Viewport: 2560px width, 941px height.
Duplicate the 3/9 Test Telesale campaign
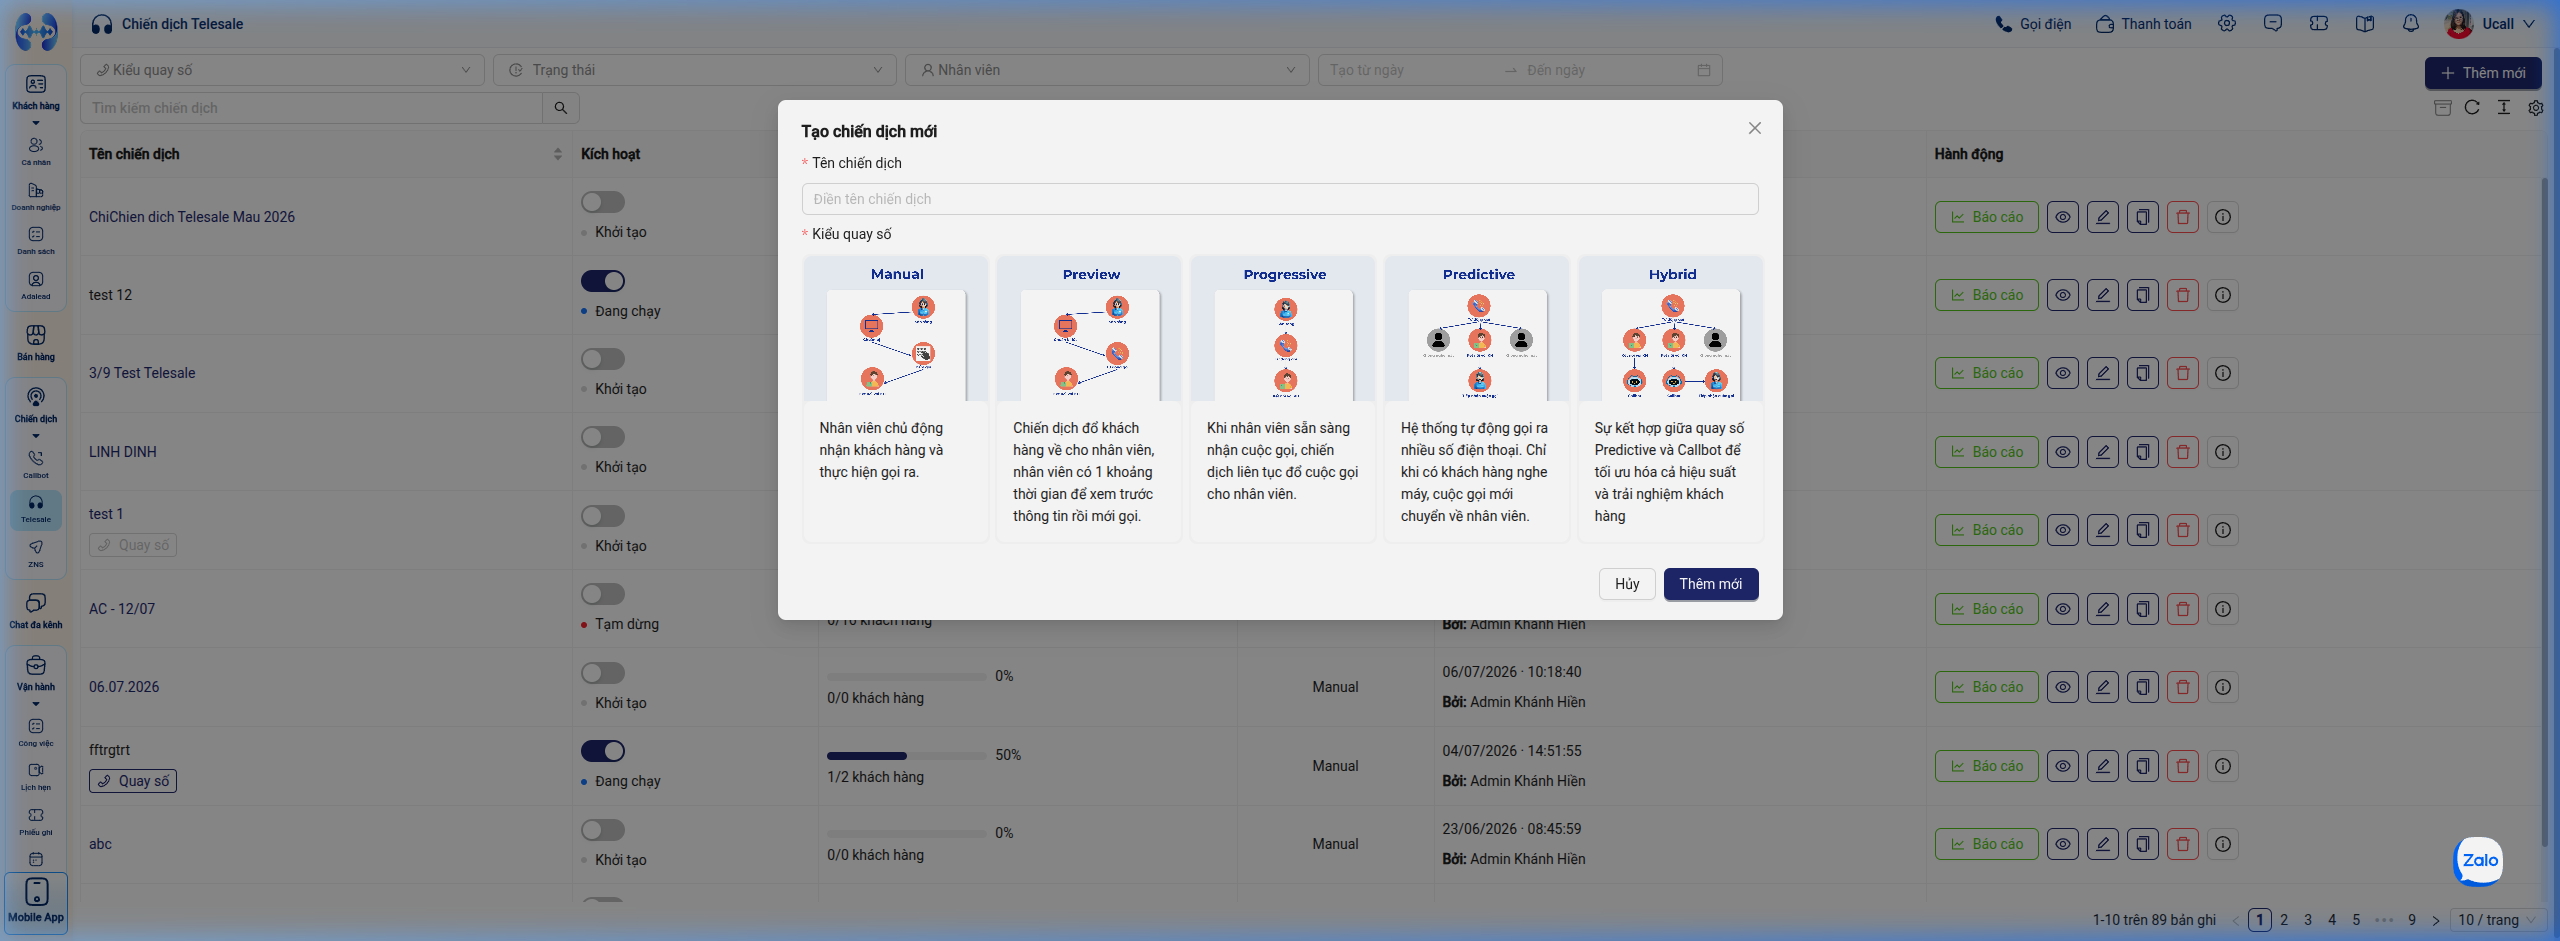pos(2143,373)
